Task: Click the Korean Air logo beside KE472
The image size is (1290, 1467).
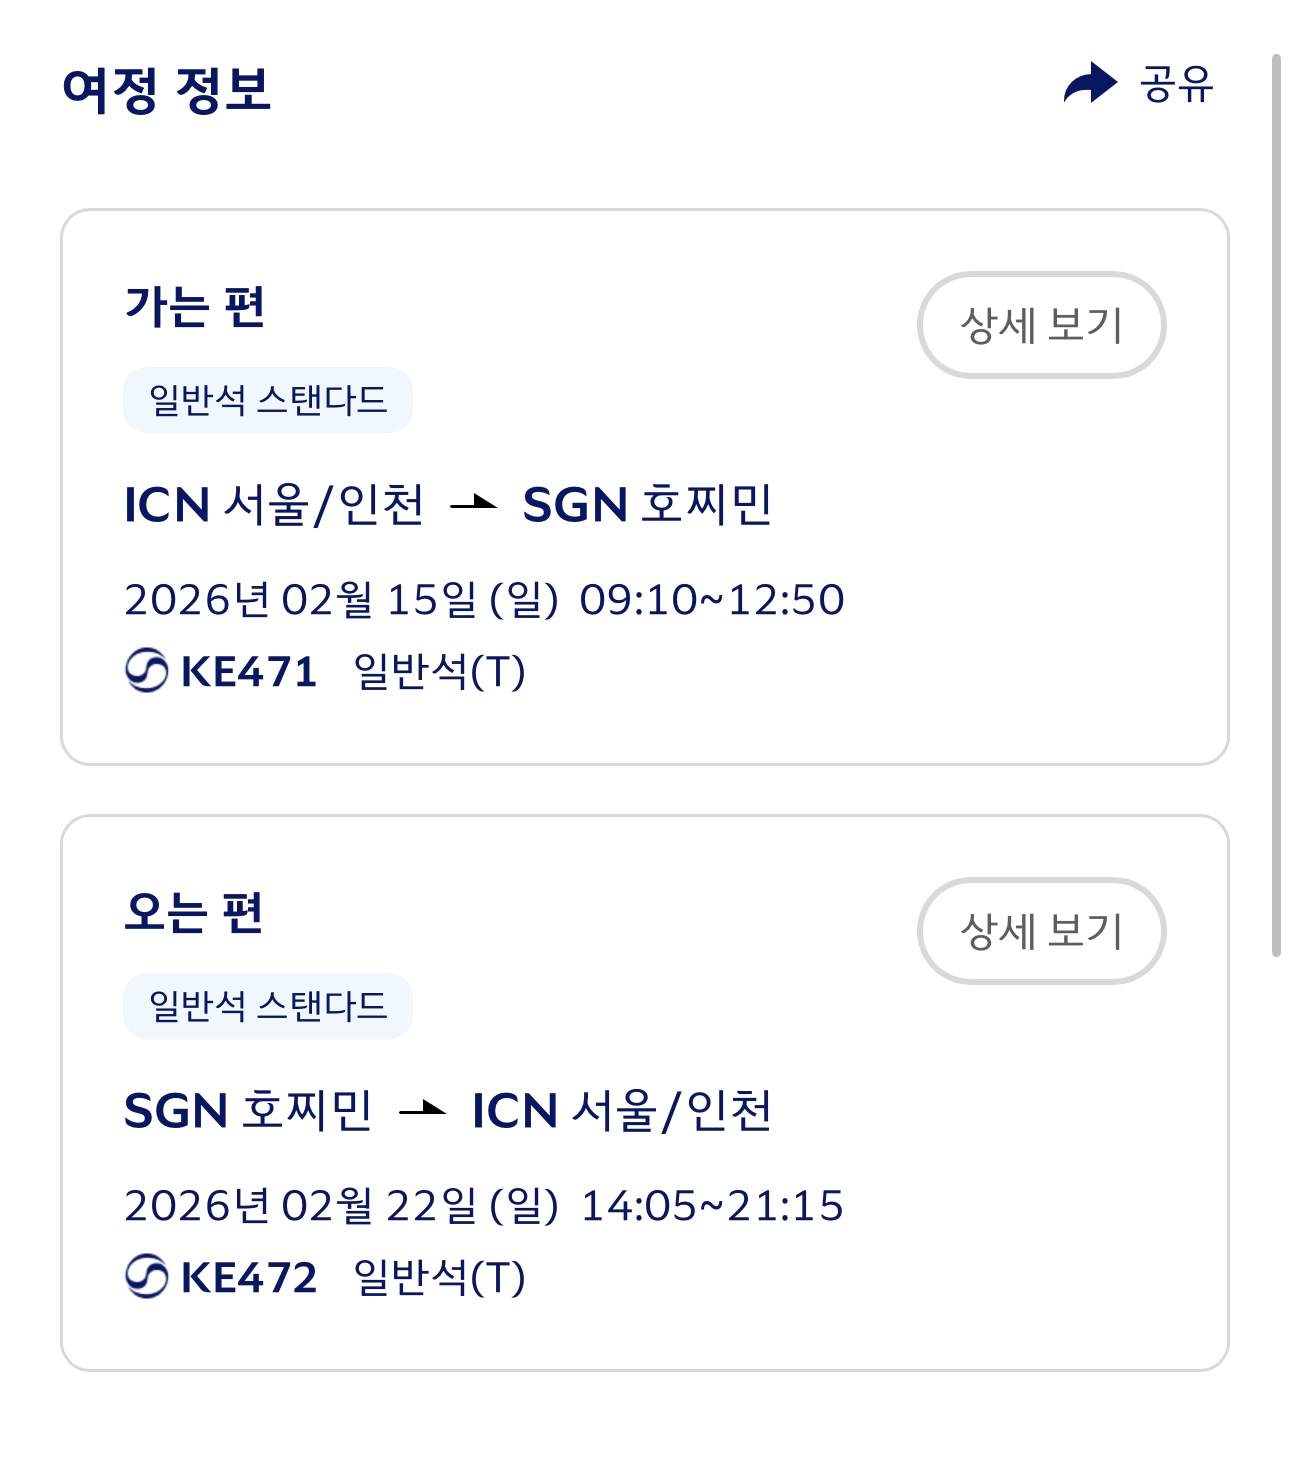Action: (147, 1276)
